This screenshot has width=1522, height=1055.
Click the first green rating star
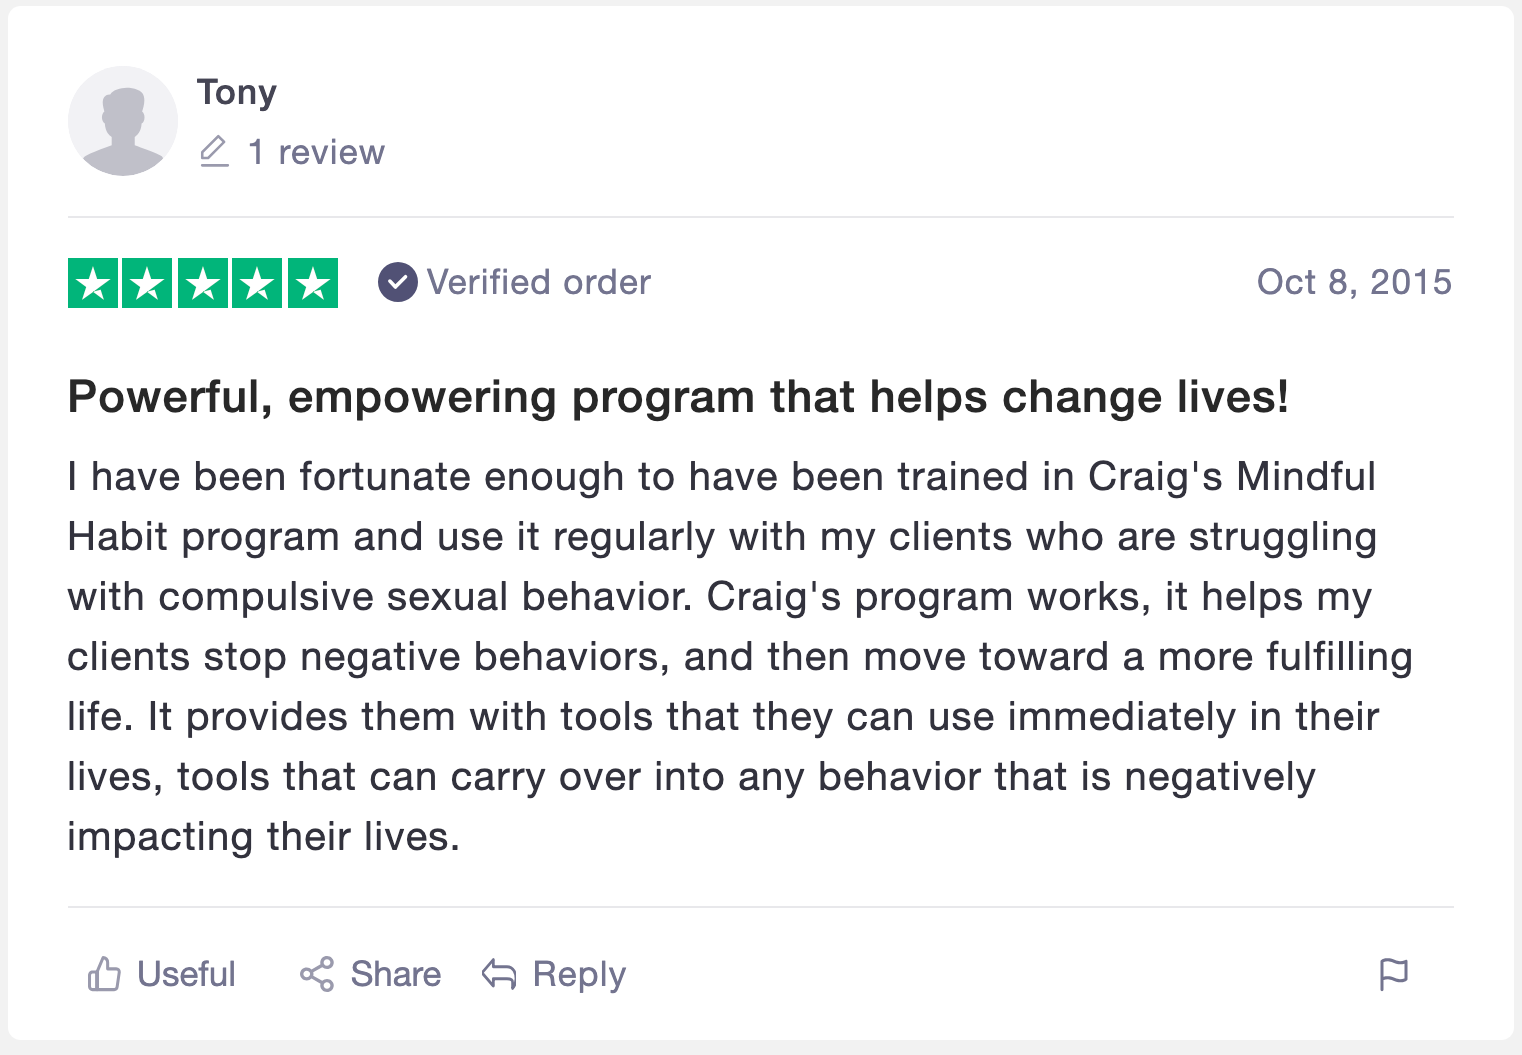point(93,284)
